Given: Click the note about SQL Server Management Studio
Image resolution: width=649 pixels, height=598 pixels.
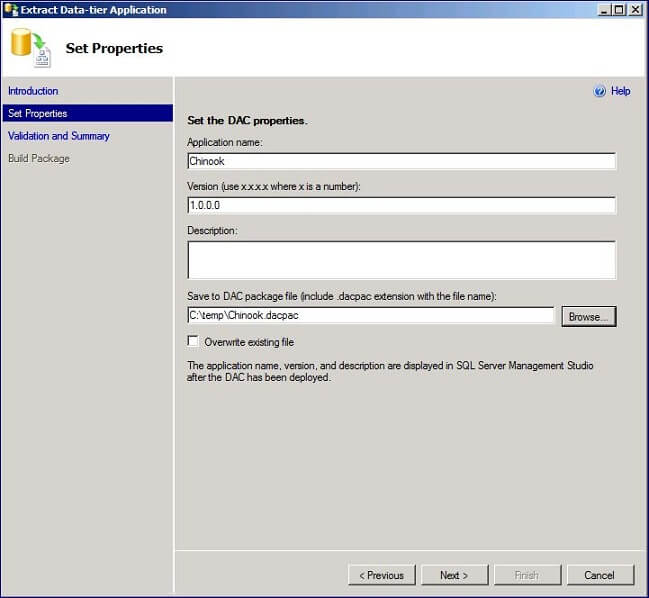Looking at the screenshot, I should (x=390, y=372).
